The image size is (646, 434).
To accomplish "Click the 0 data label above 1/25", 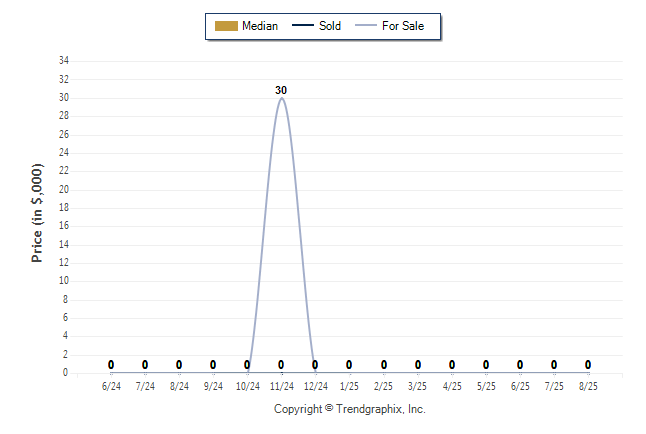I will click(x=349, y=365).
